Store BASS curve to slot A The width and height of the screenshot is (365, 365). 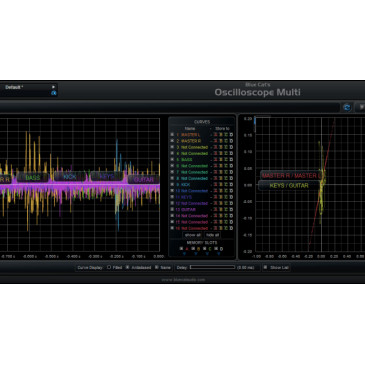pos(215,160)
